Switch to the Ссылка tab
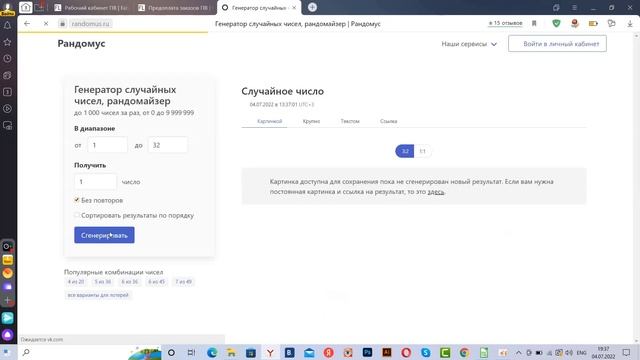The image size is (640, 360). pyautogui.click(x=388, y=121)
